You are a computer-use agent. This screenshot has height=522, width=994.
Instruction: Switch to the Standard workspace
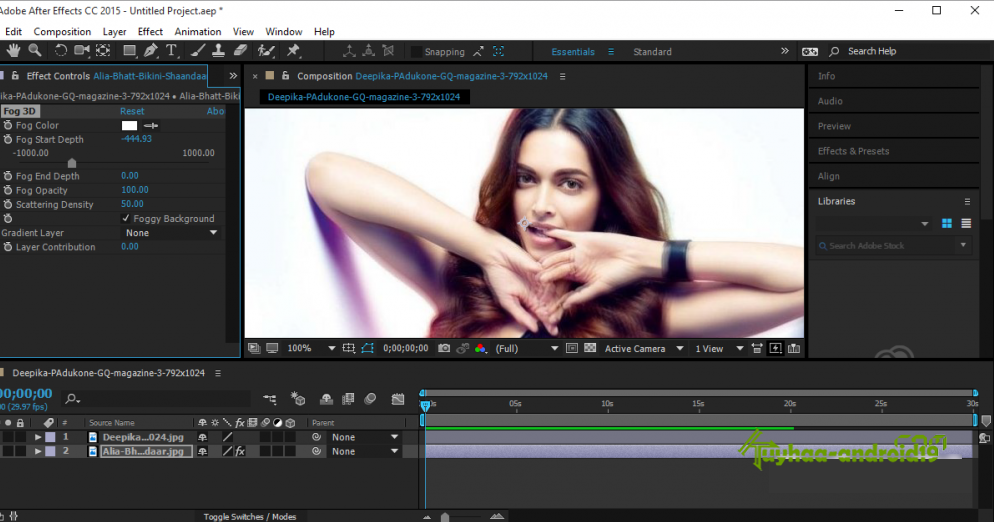[652, 52]
